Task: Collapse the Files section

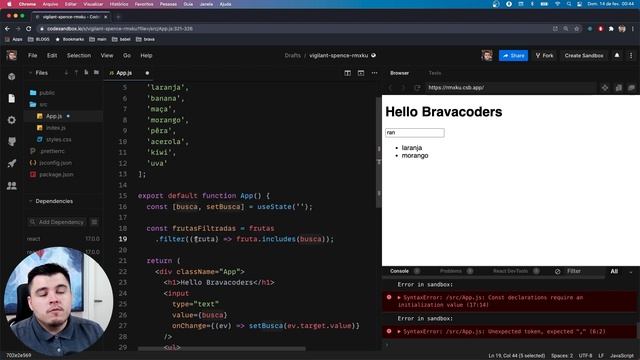Action: coord(30,73)
